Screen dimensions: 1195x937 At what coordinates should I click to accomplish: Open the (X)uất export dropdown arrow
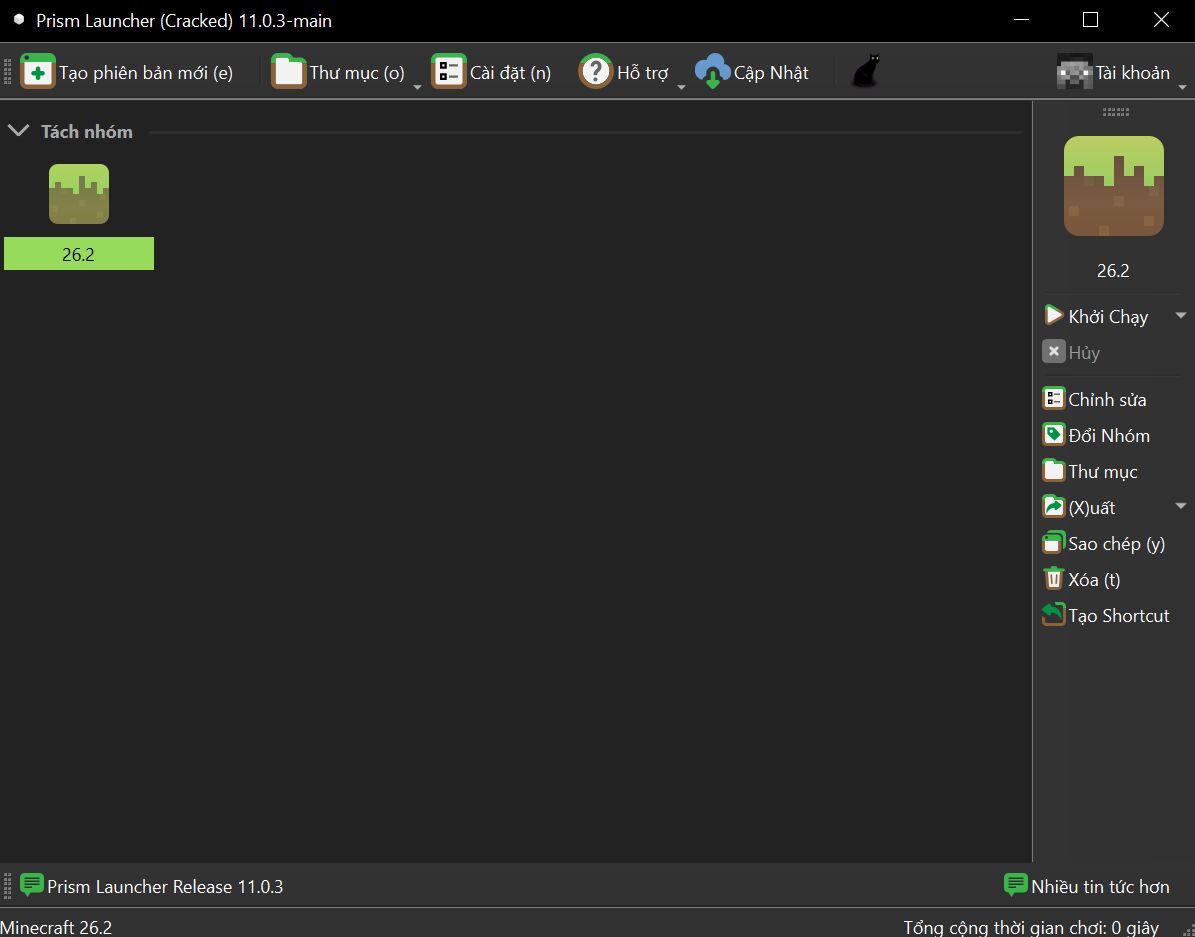[1181, 506]
